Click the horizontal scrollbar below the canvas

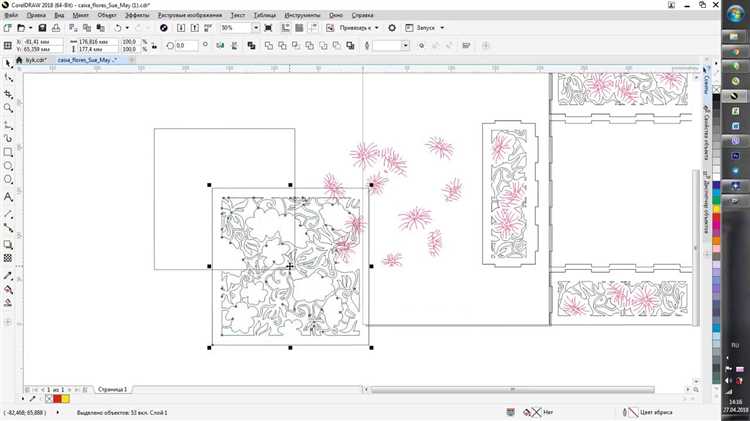click(512, 390)
